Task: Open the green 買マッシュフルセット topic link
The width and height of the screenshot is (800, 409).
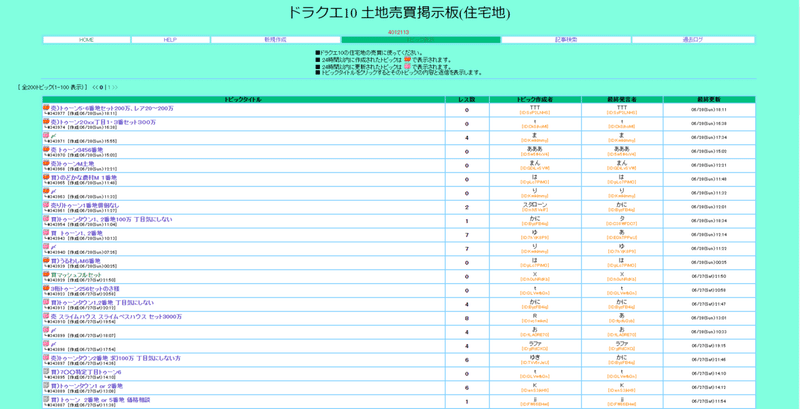Action: (76, 274)
